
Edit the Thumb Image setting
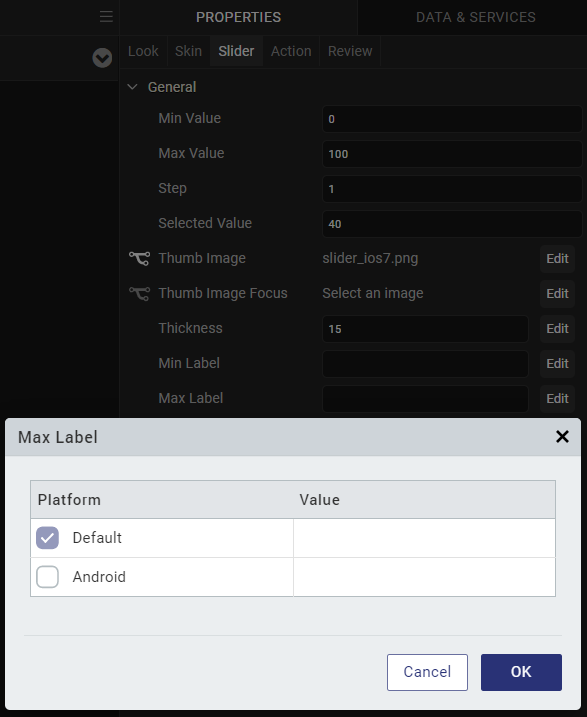[557, 259]
